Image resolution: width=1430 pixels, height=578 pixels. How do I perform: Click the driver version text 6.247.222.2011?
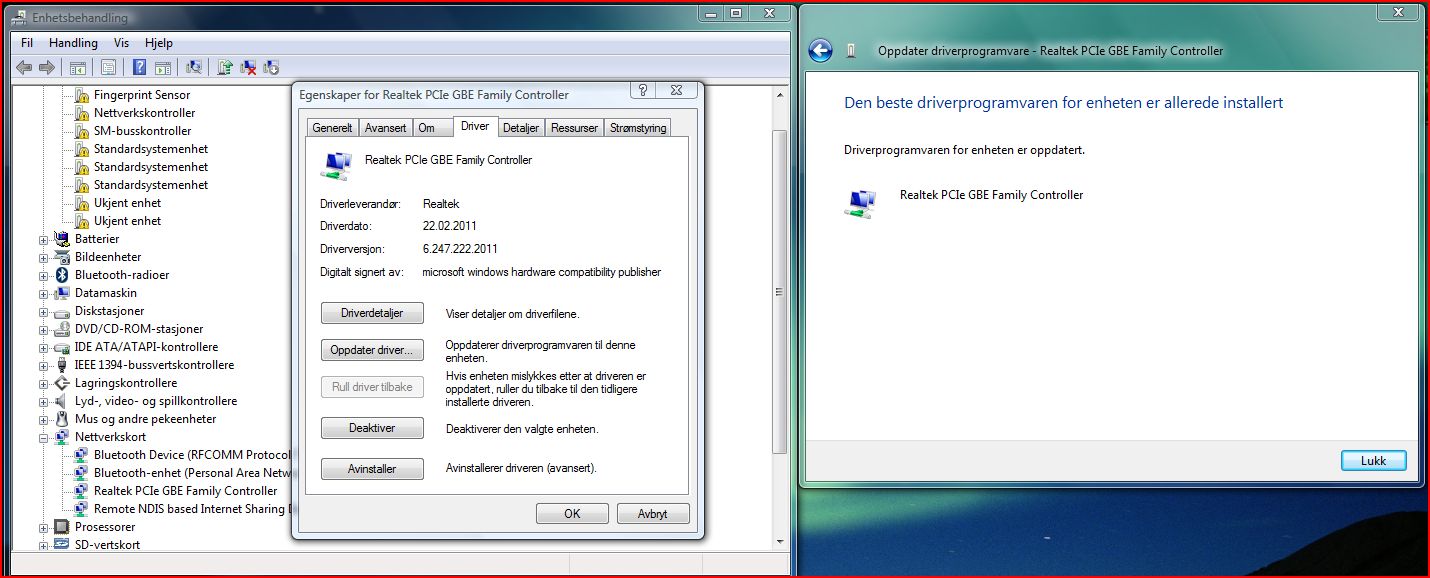point(459,249)
